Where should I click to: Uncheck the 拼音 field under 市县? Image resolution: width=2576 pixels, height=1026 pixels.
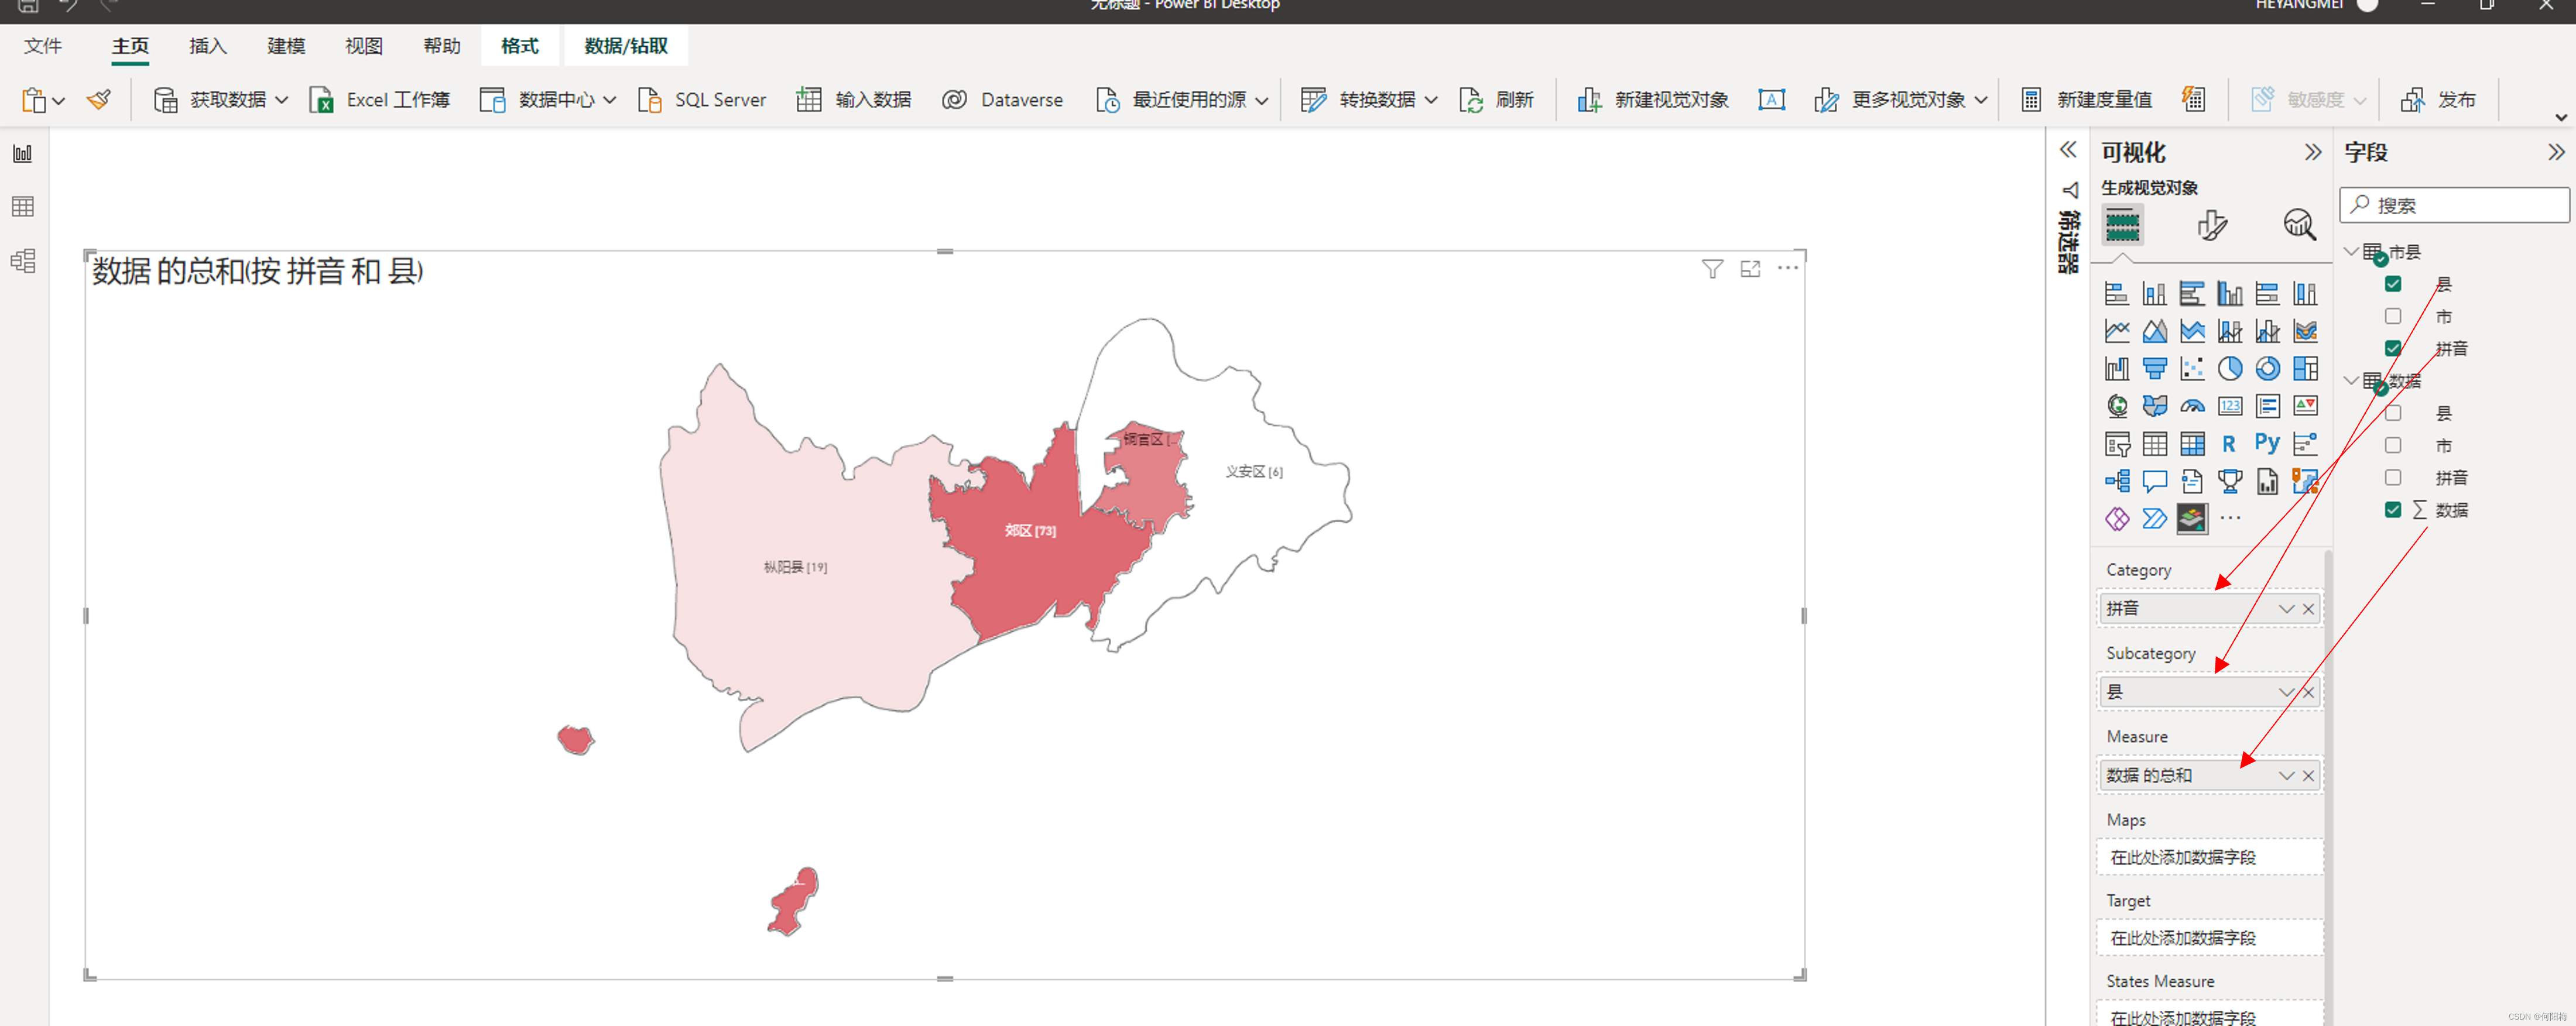[x=2392, y=348]
